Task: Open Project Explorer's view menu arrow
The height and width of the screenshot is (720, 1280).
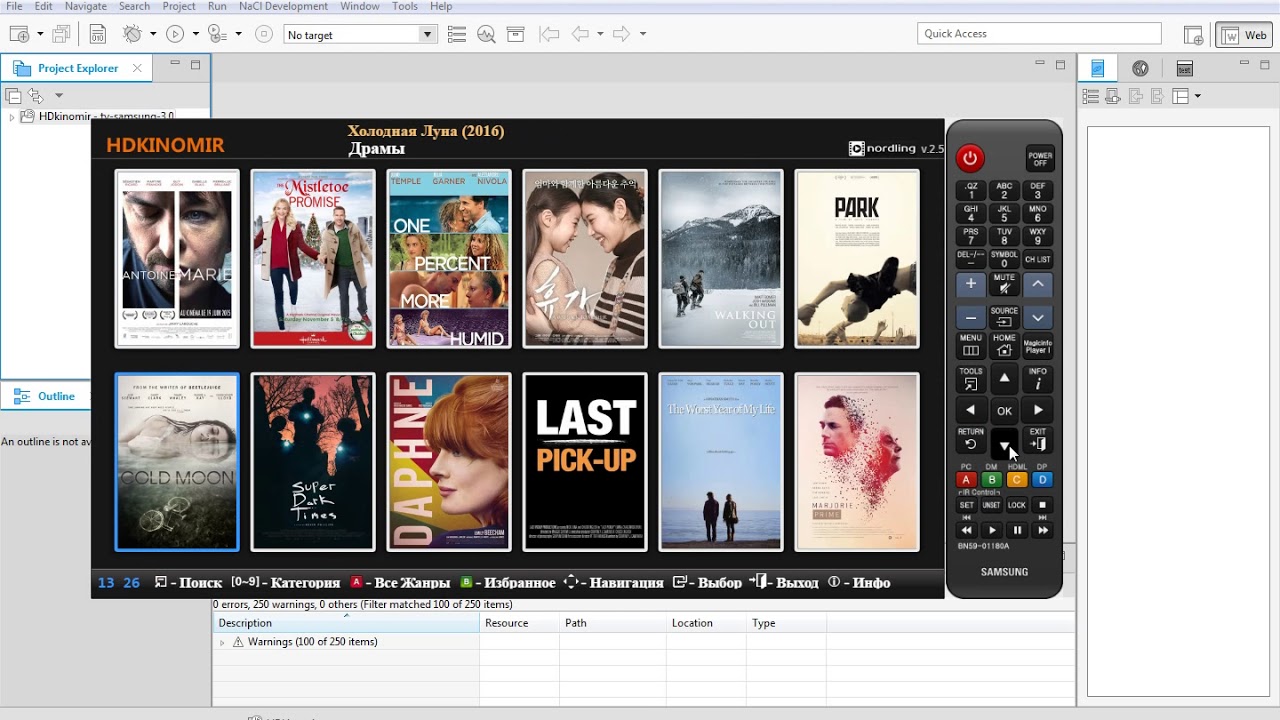Action: click(59, 96)
